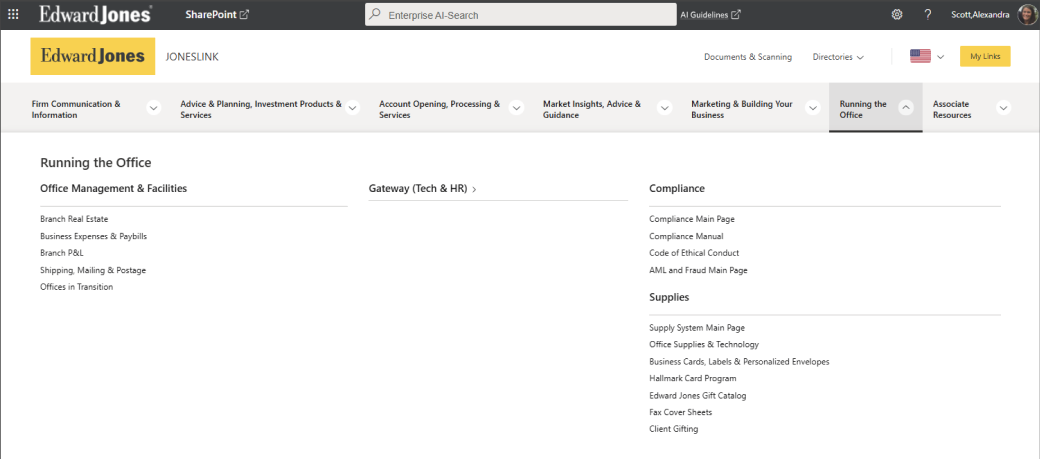Screen dimensions: 1040x459
Task: Open Supply System Main Page
Action: coord(696,328)
